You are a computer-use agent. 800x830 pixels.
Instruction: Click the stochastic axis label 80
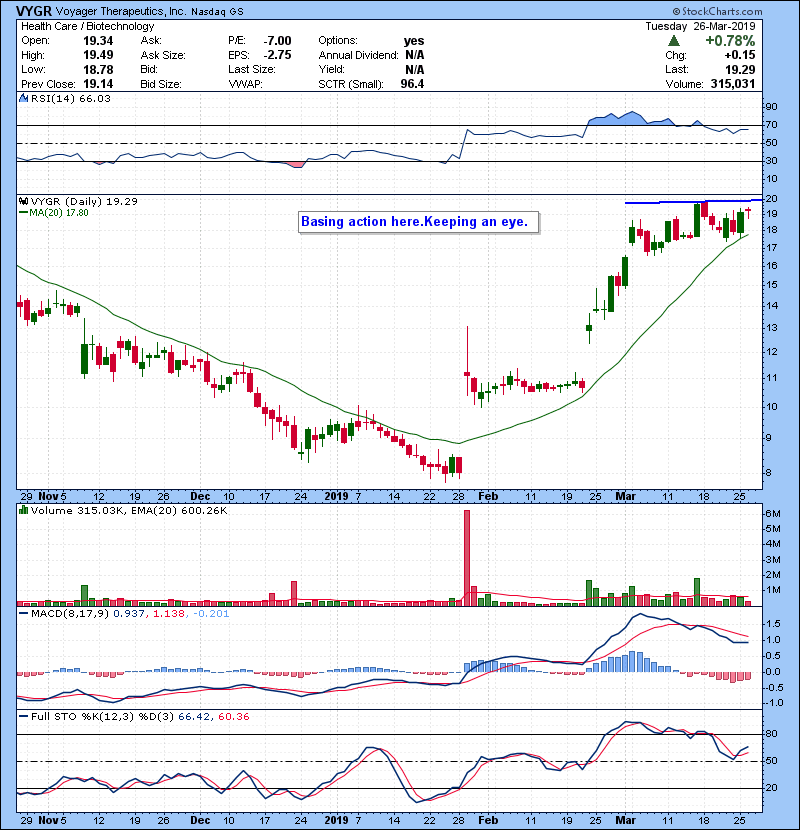pos(771,734)
